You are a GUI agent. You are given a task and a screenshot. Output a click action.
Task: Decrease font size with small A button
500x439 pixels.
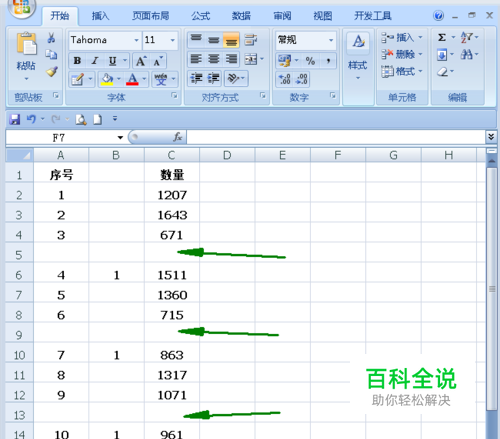click(158, 61)
